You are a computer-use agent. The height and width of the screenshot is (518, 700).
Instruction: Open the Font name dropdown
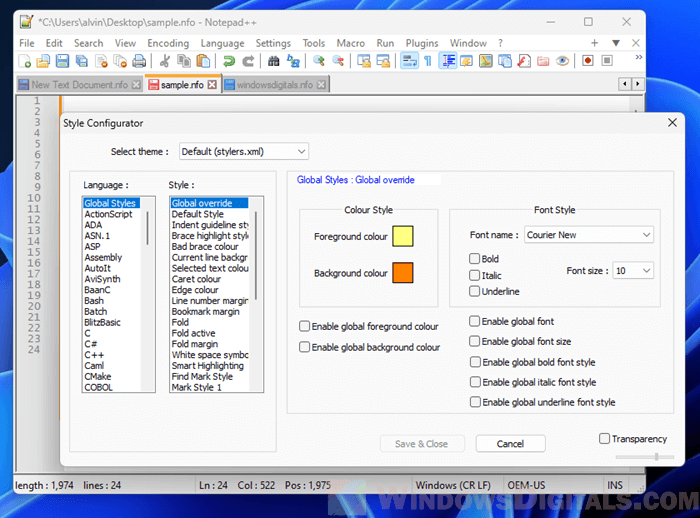tap(589, 235)
